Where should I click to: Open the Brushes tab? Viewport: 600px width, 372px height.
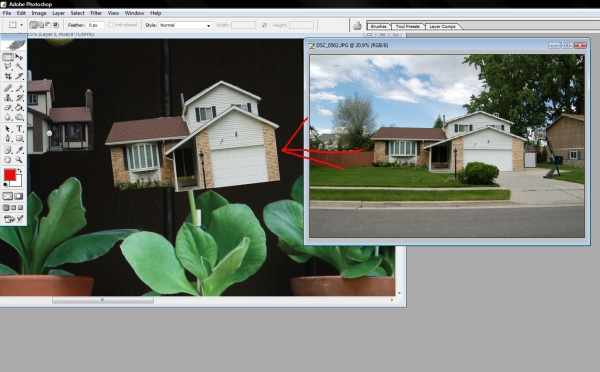378,26
